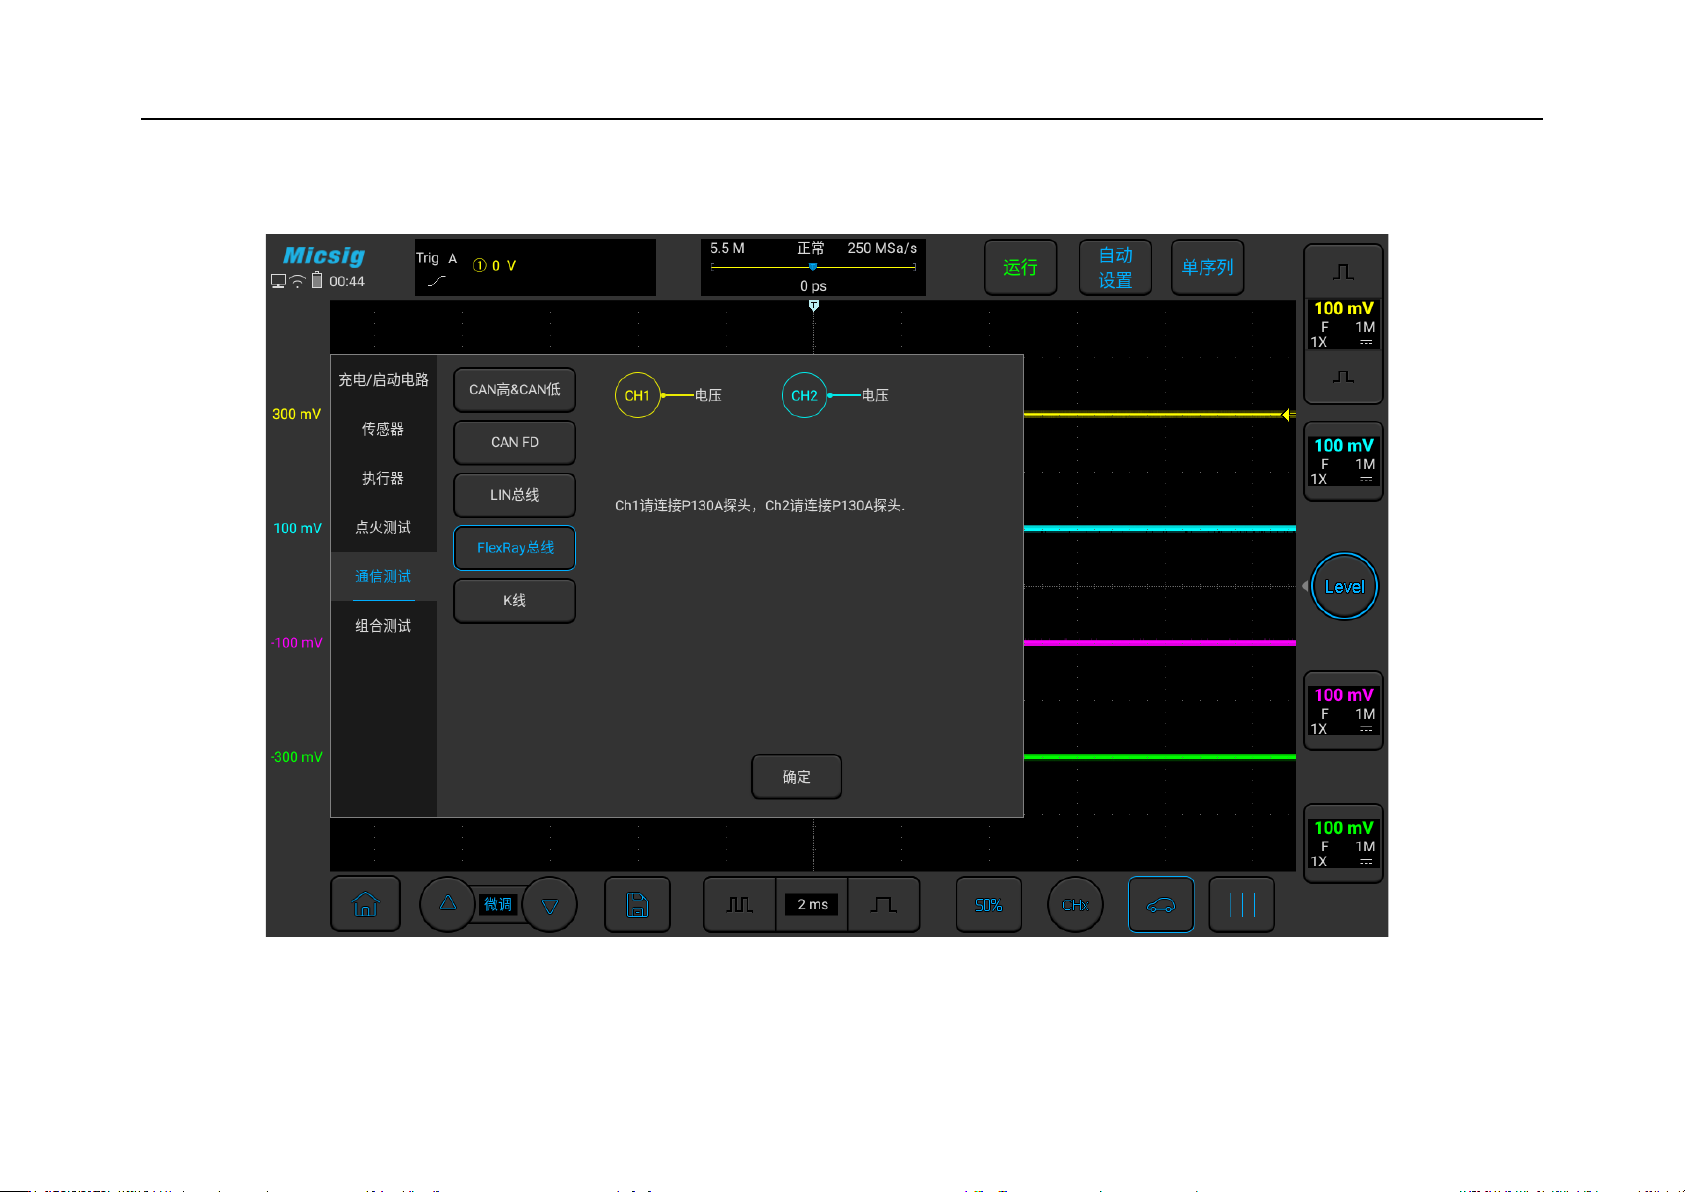This screenshot has height=1192, width=1685.
Task: Open magenta channel 3 100 mV panel
Action: point(1343,711)
